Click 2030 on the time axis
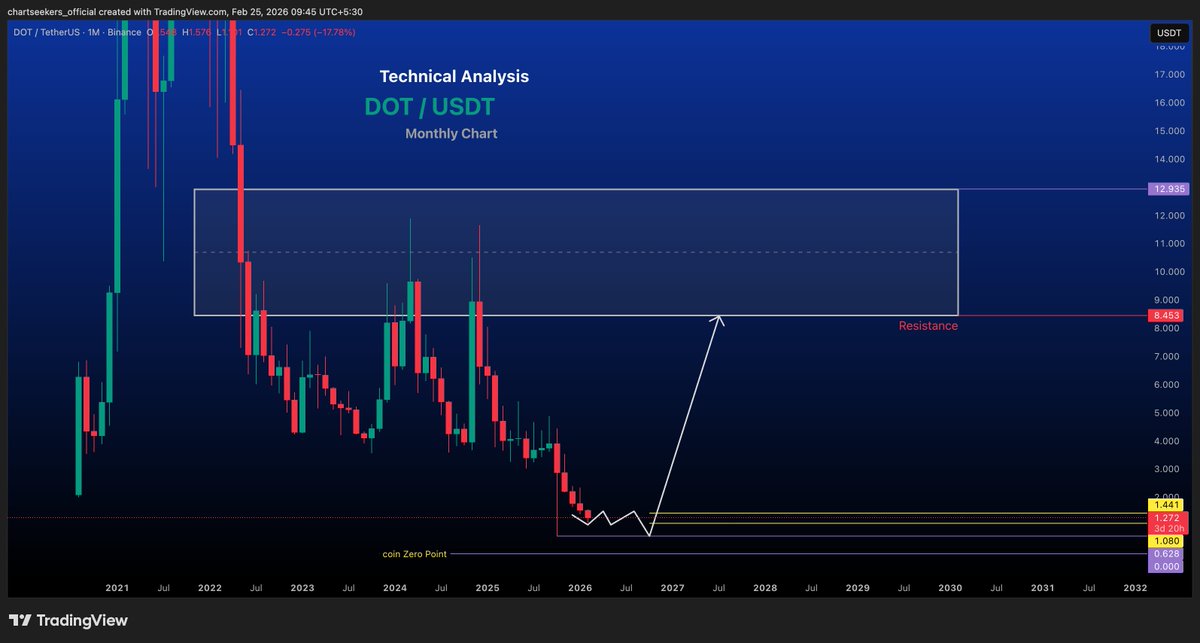This screenshot has width=1200, height=643. pos(949,589)
